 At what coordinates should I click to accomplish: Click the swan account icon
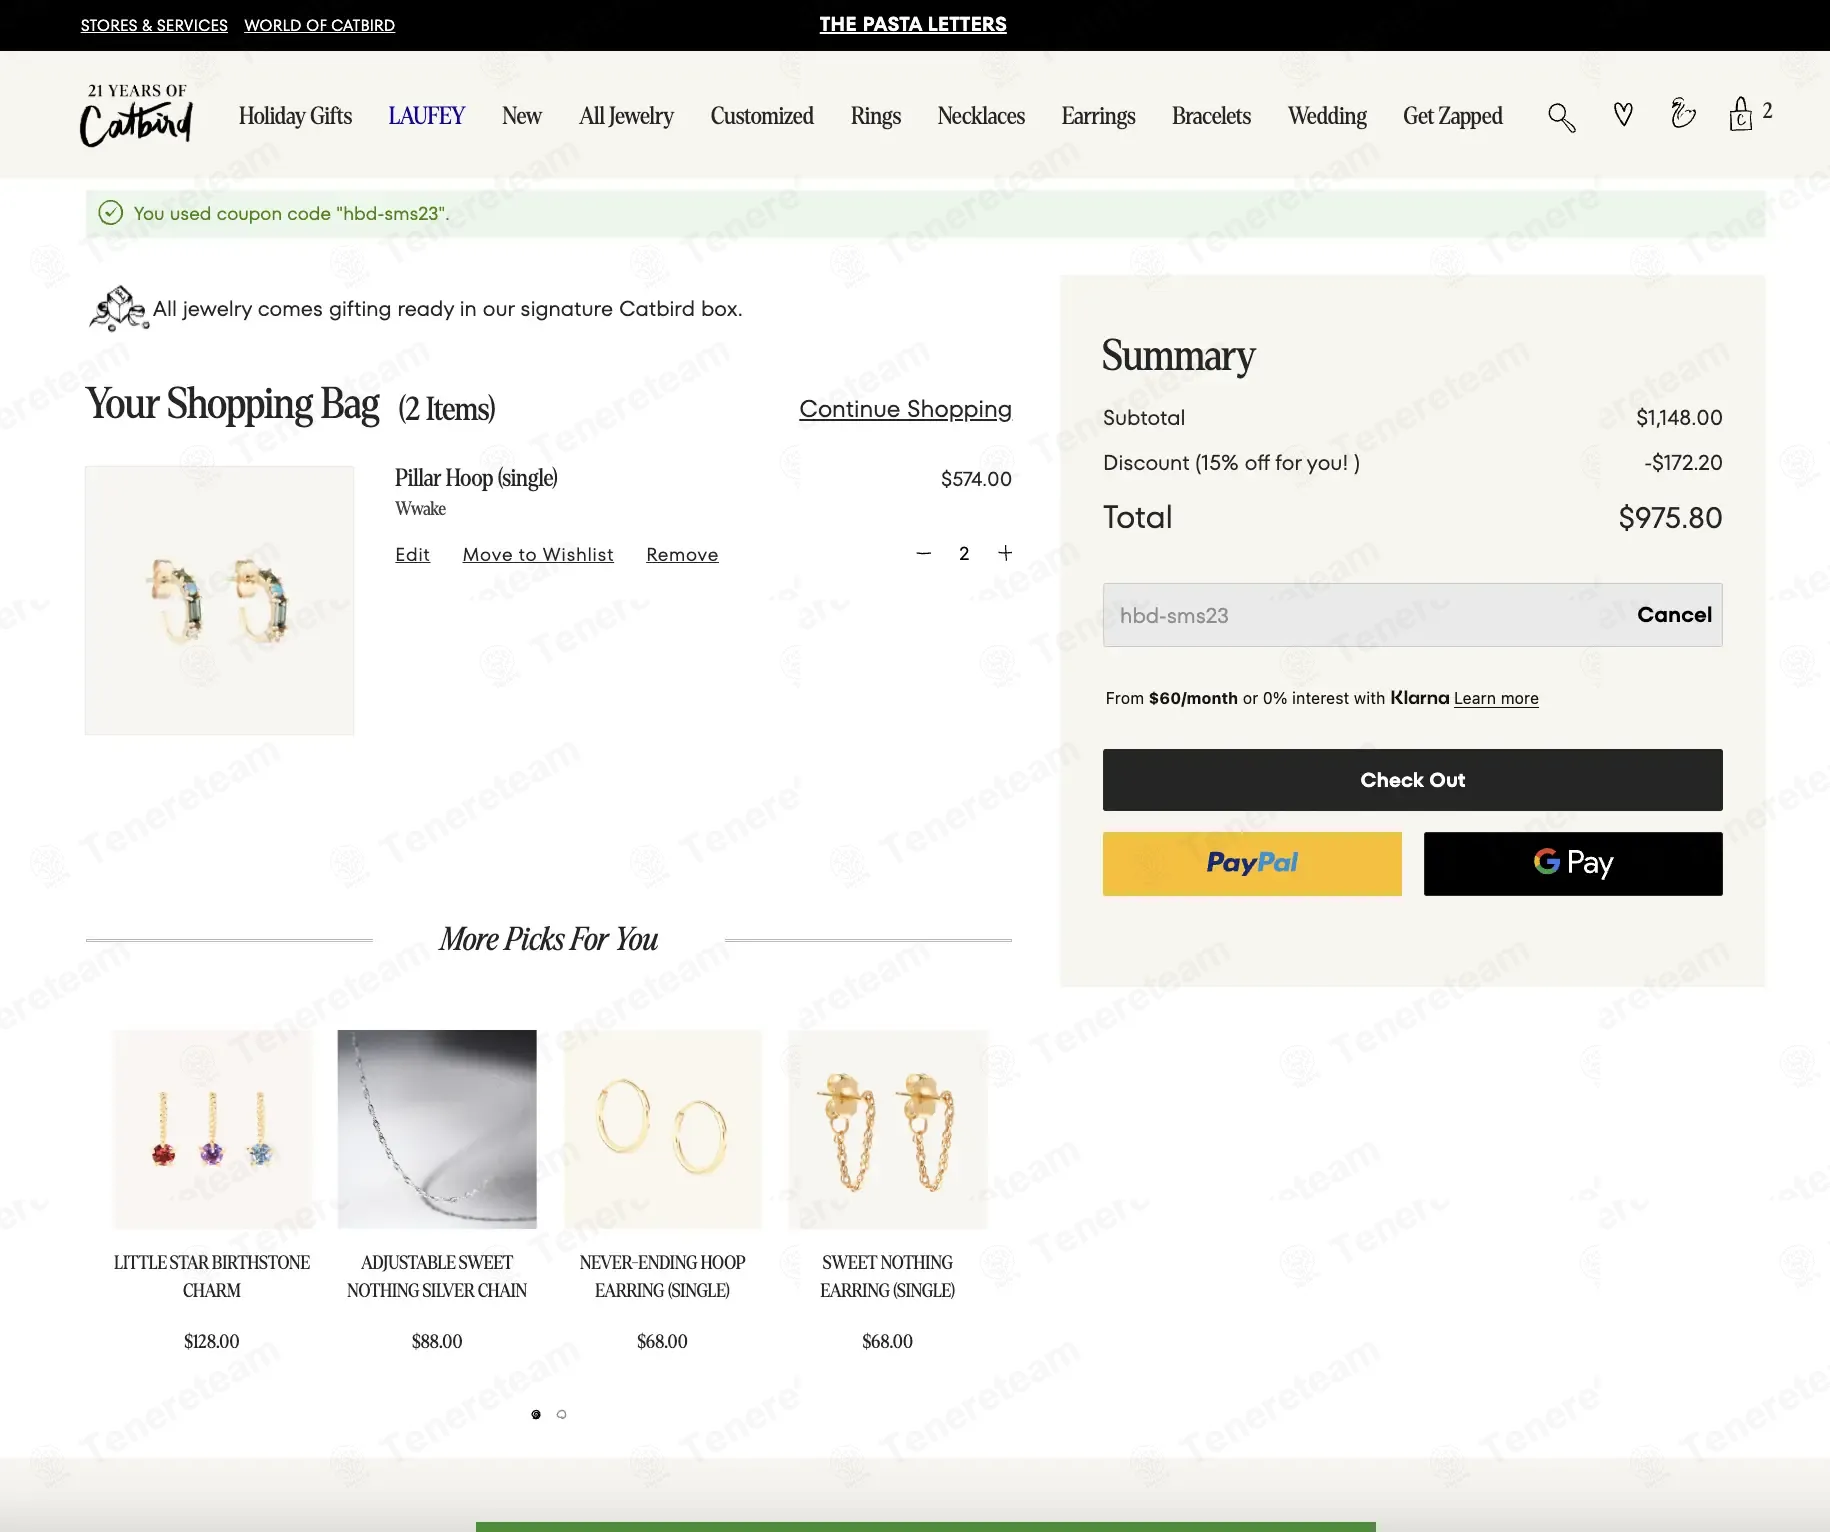coord(1683,114)
